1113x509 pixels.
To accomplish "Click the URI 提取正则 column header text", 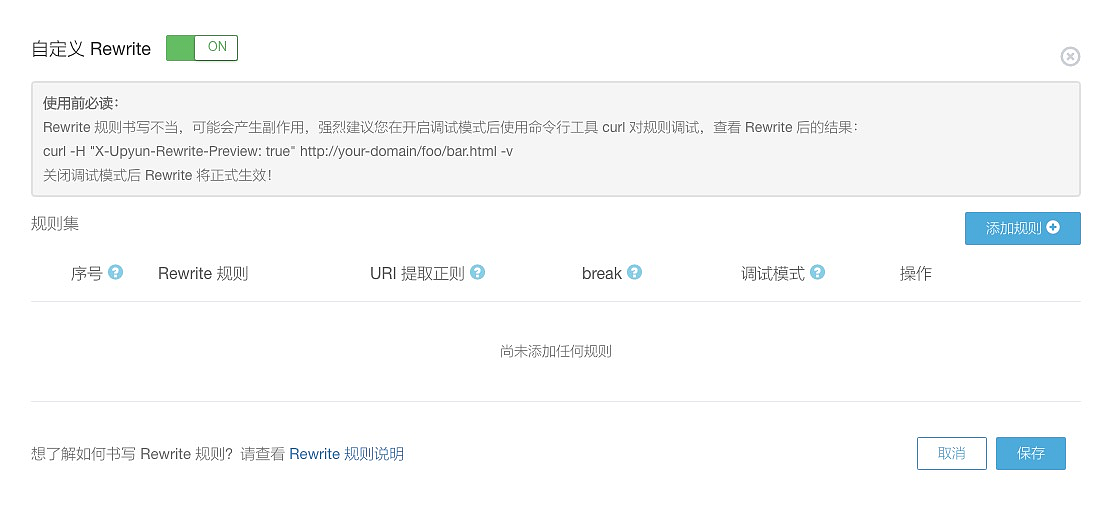I will click(x=417, y=273).
